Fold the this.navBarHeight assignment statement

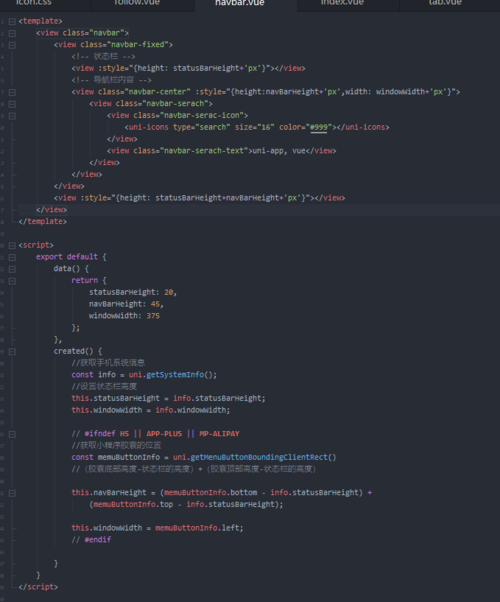click(12, 493)
